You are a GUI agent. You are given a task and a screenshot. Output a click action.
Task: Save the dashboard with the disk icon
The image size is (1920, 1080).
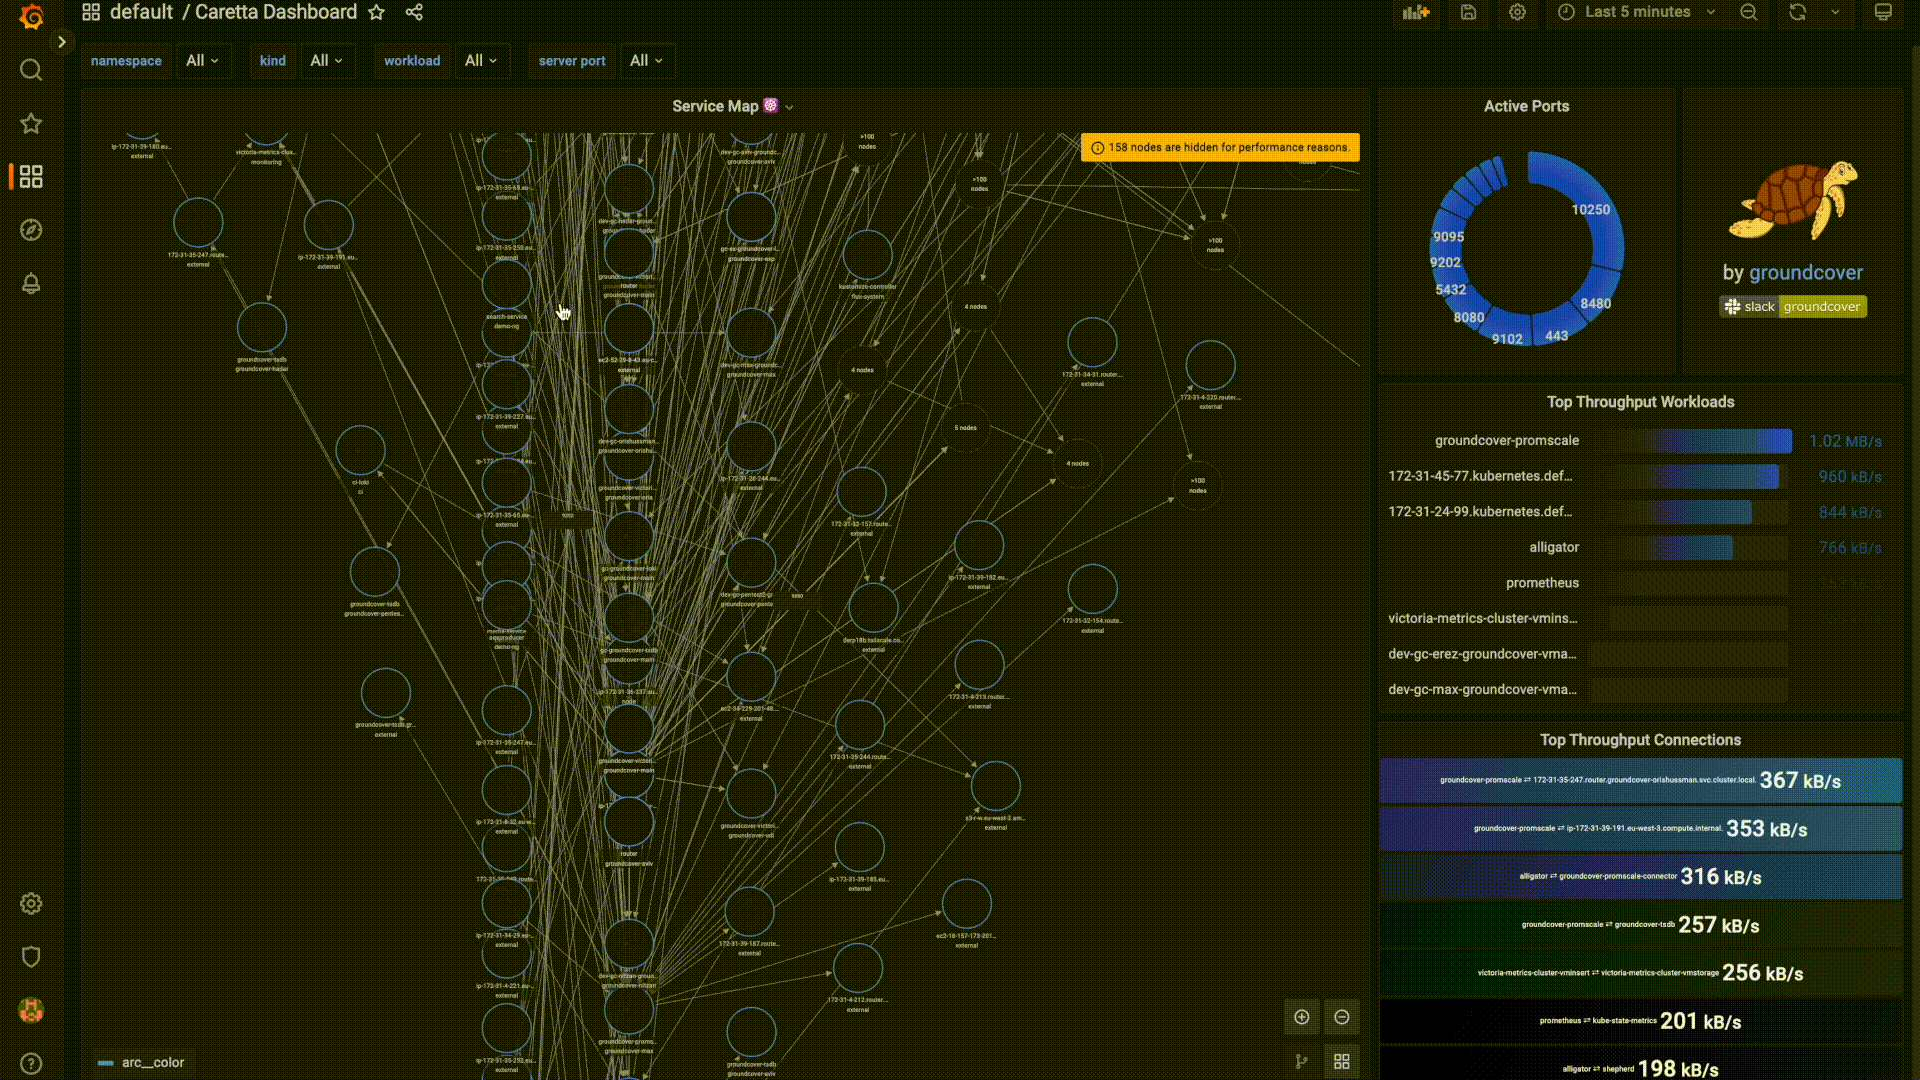(x=1468, y=12)
